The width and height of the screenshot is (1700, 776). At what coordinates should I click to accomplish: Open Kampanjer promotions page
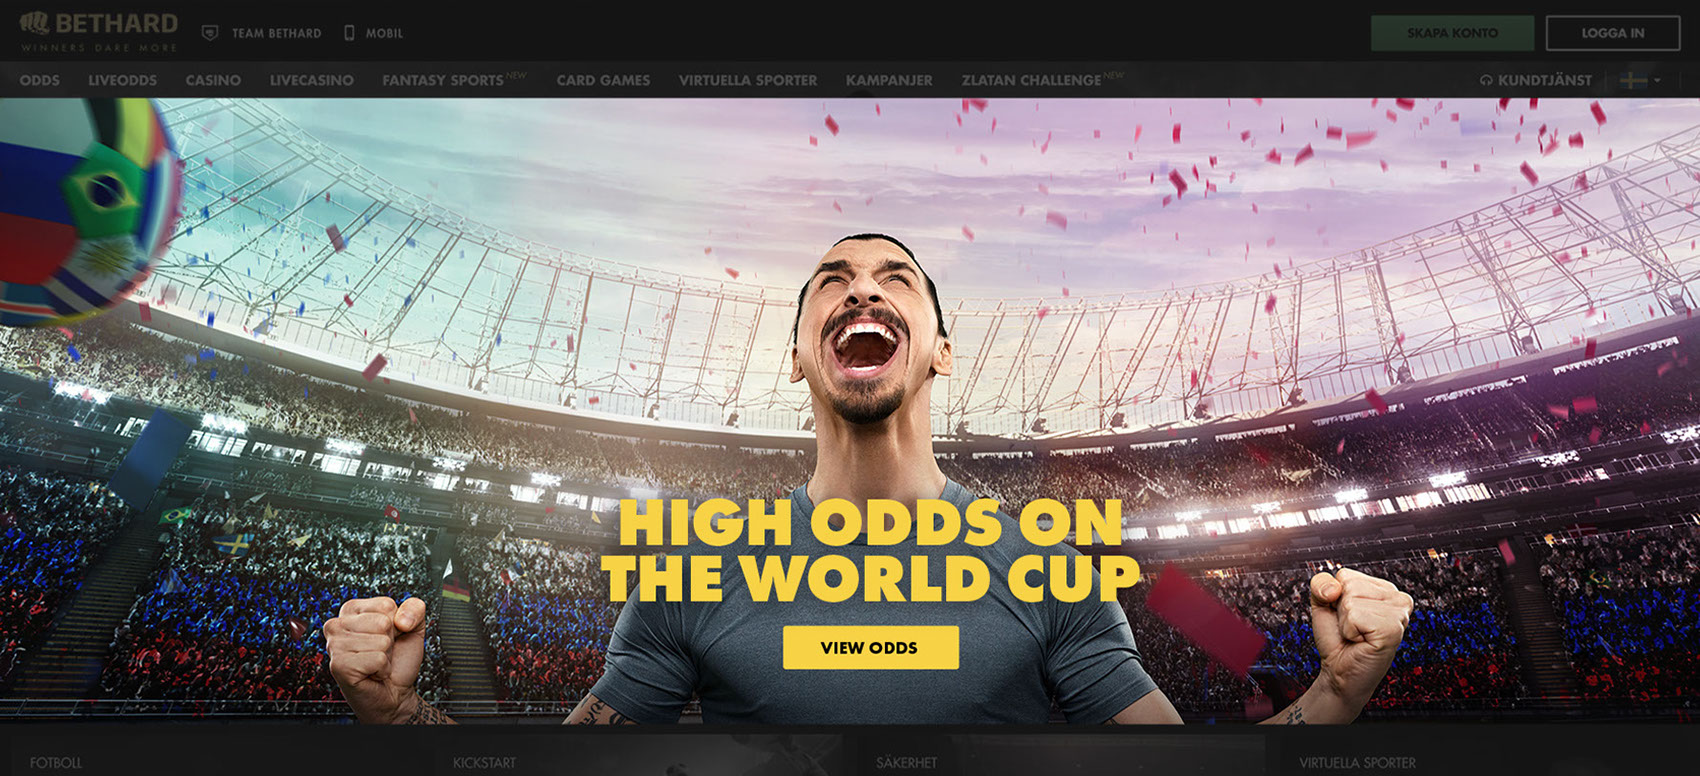(889, 80)
